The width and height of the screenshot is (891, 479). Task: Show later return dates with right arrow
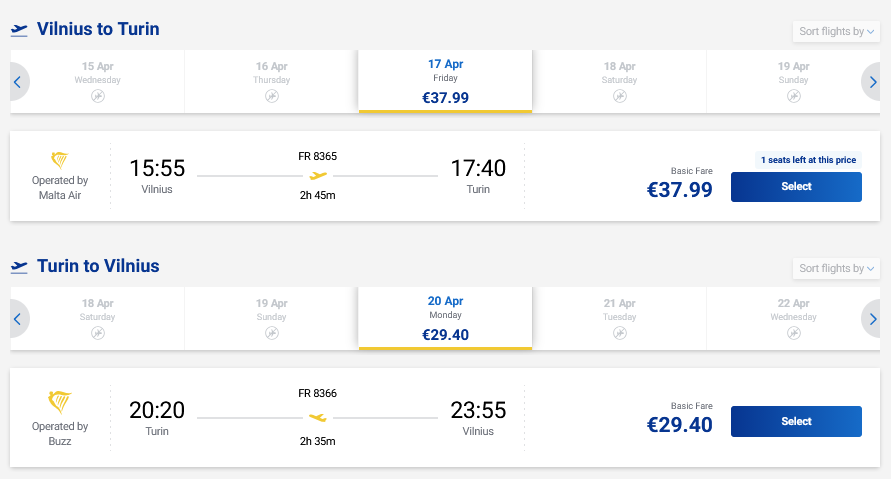872,319
